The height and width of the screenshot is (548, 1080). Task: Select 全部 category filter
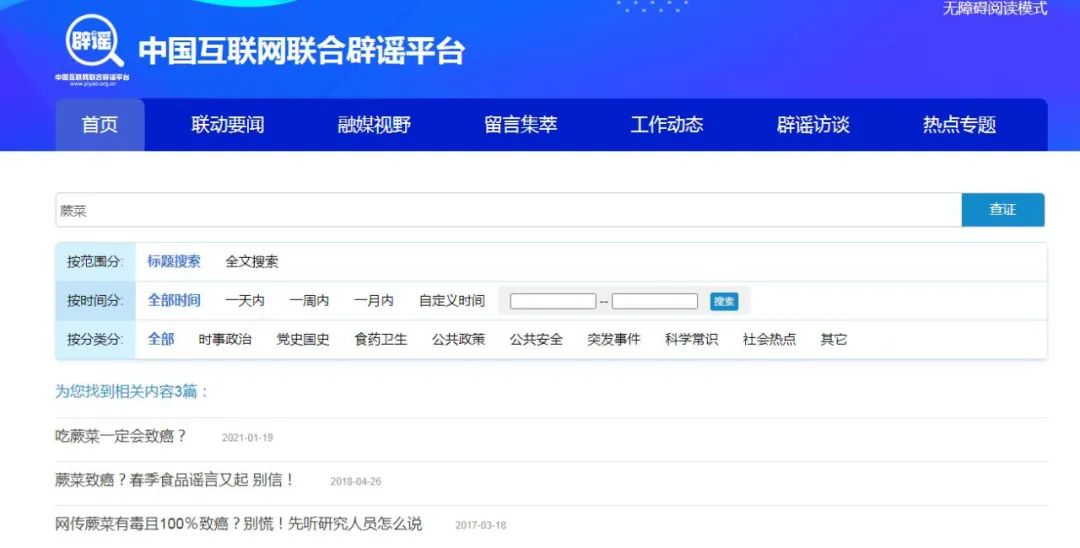(161, 339)
